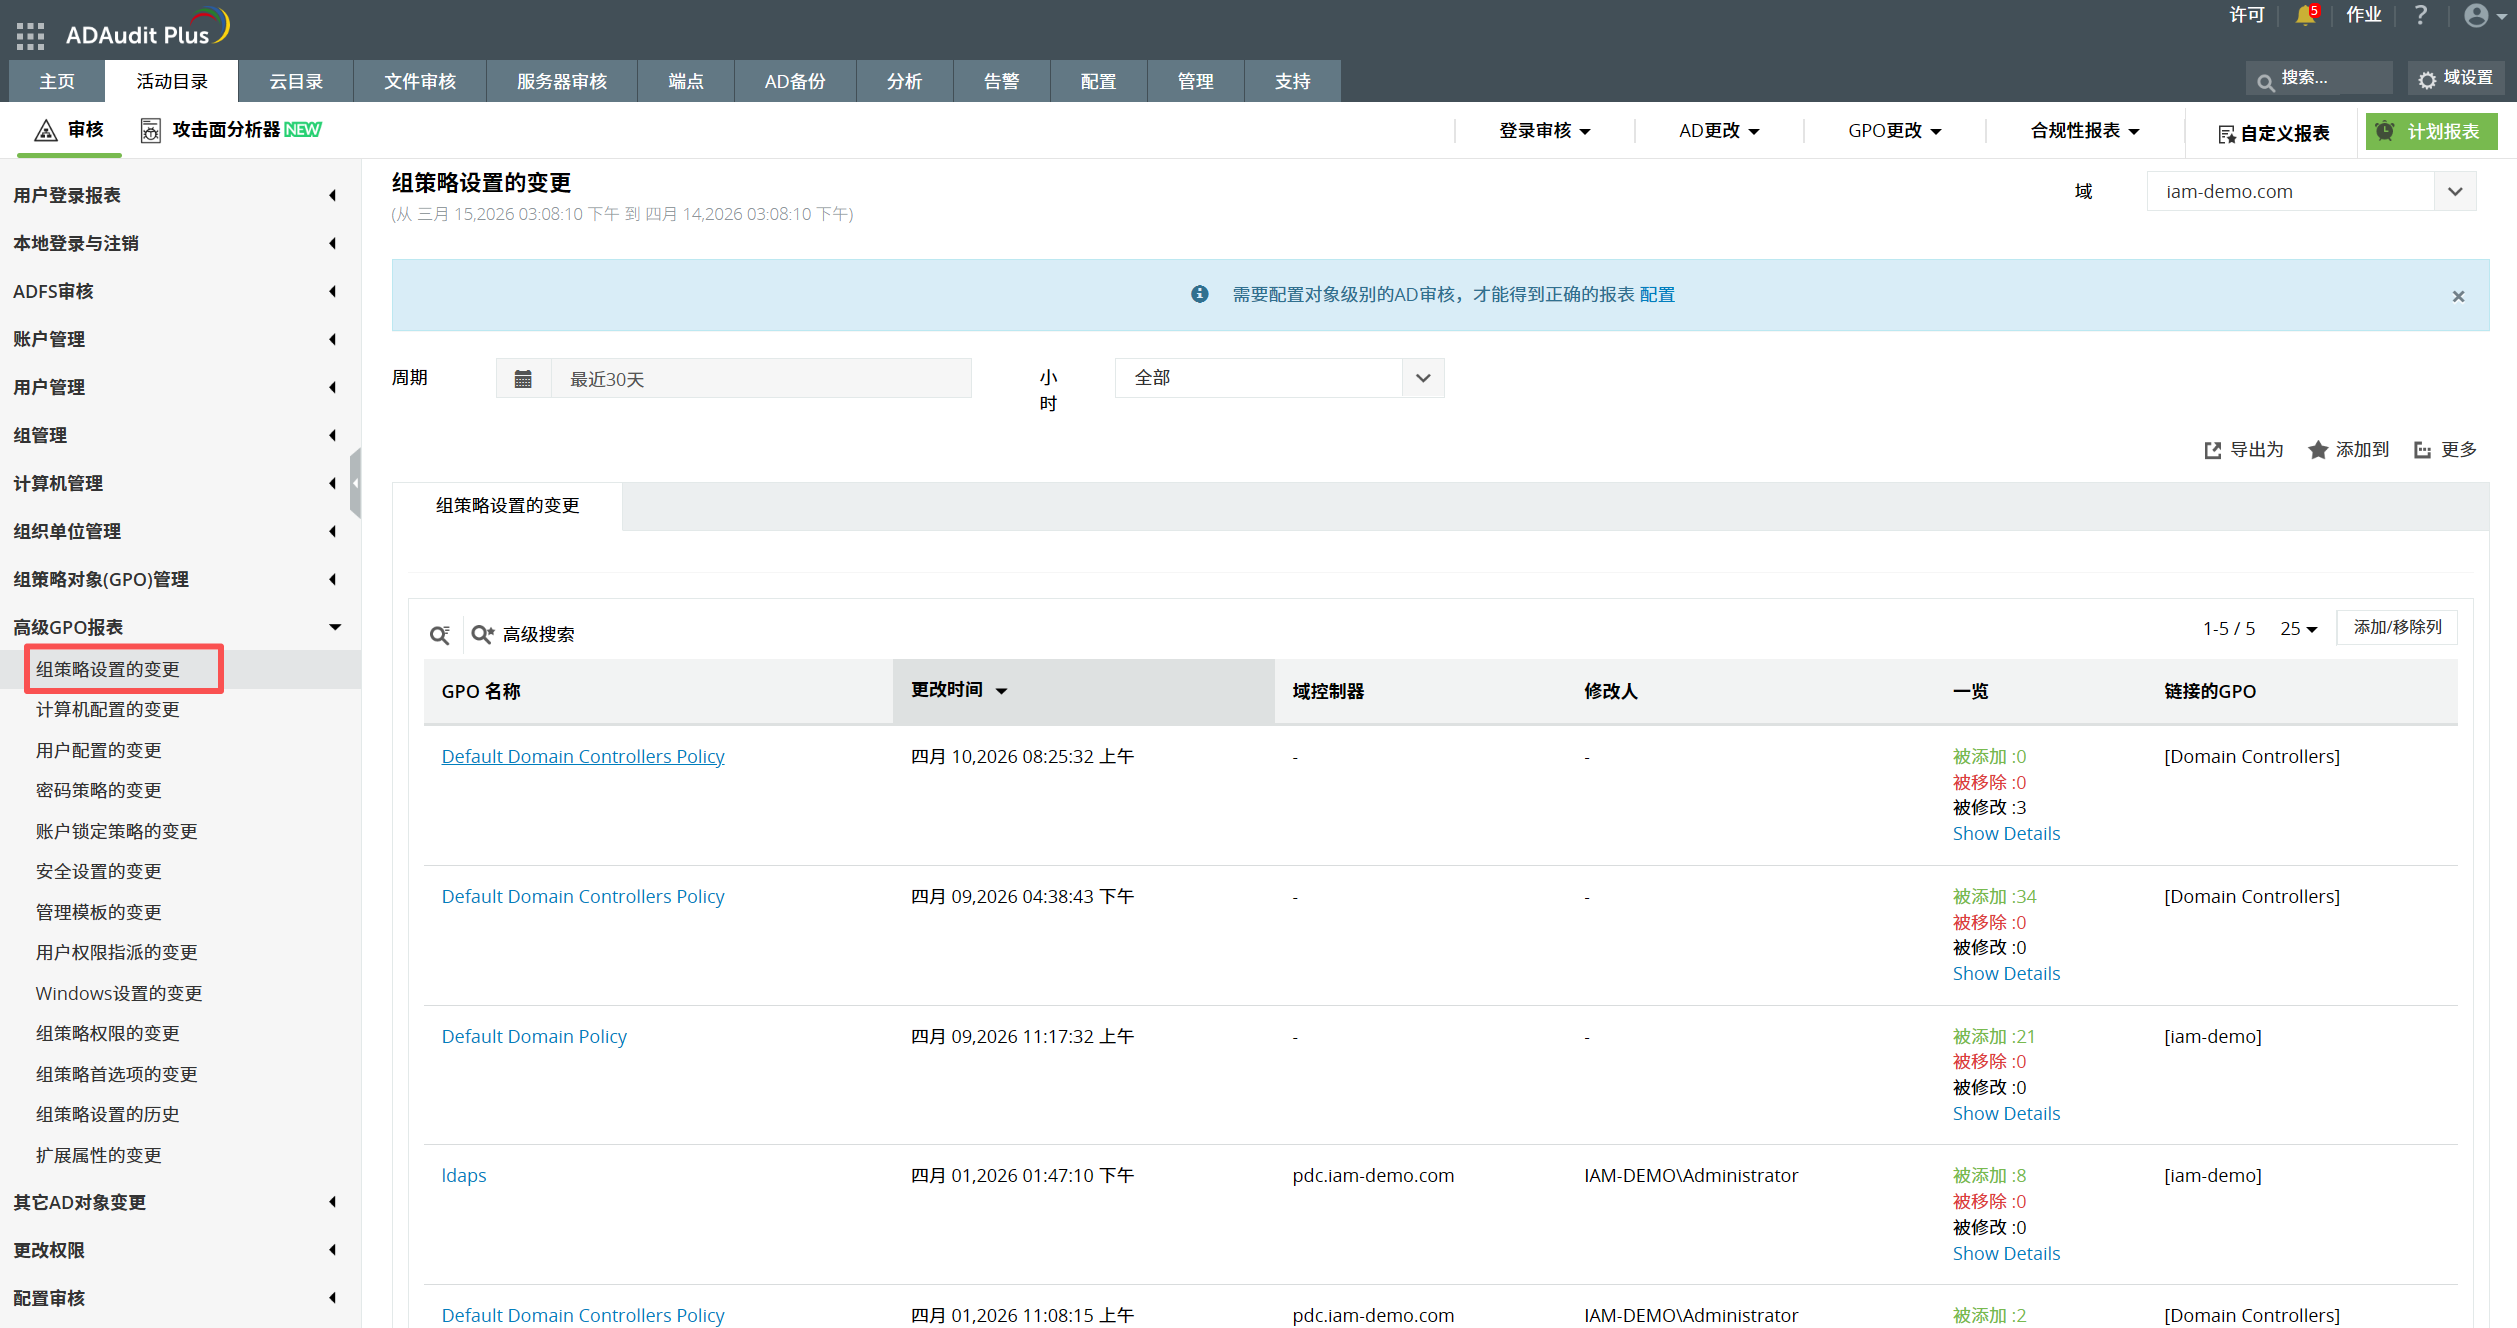The image size is (2517, 1328).
Task: Dismiss the blue info banner
Action: tap(2458, 296)
